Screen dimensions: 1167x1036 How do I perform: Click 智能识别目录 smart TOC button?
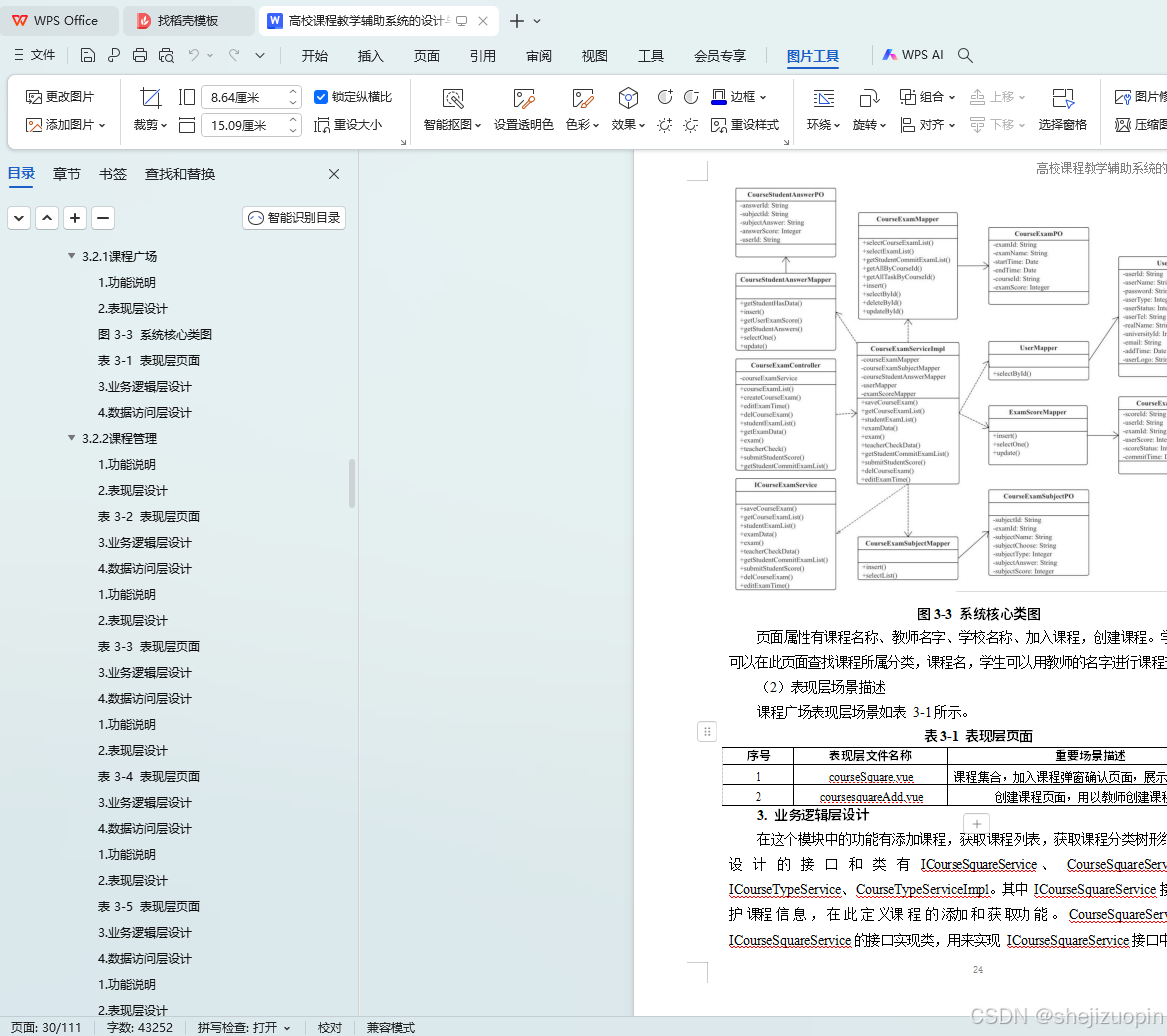click(x=294, y=218)
